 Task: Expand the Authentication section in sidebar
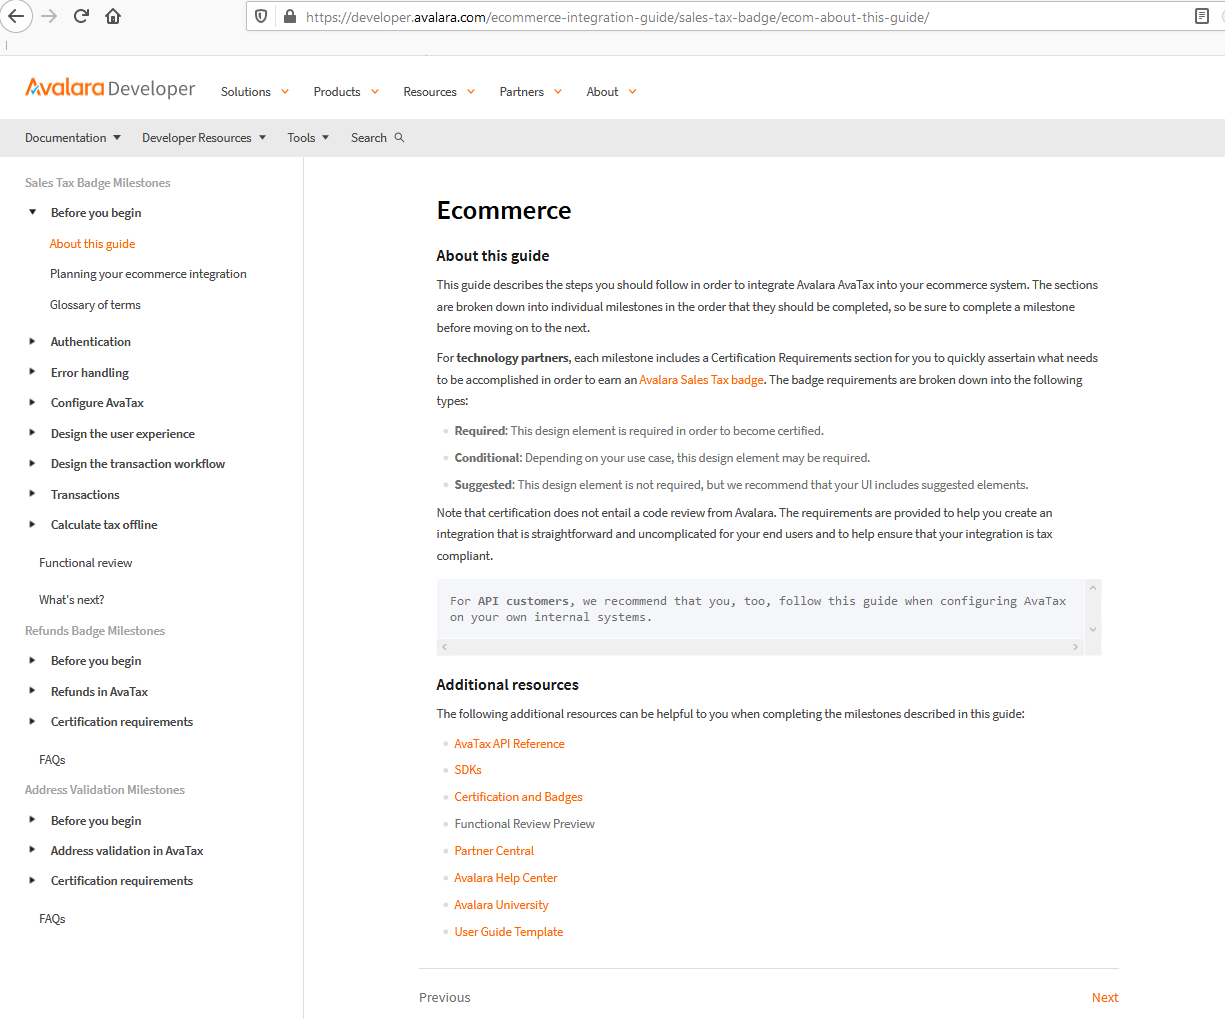[33, 342]
